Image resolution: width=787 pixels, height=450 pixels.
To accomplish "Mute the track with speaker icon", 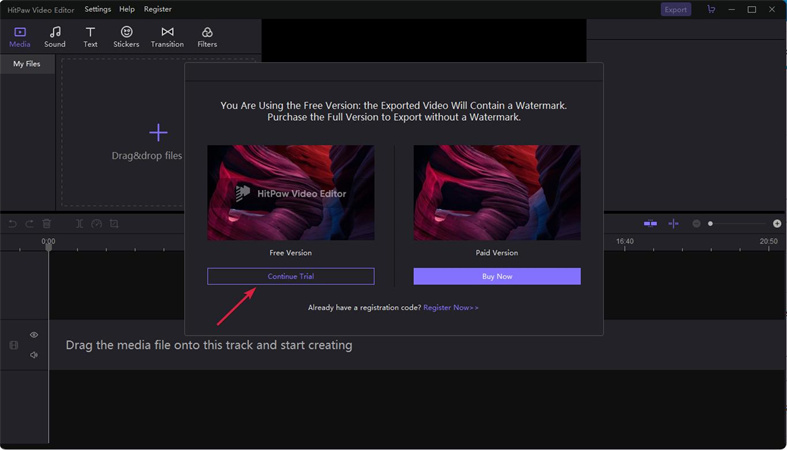I will pos(34,355).
